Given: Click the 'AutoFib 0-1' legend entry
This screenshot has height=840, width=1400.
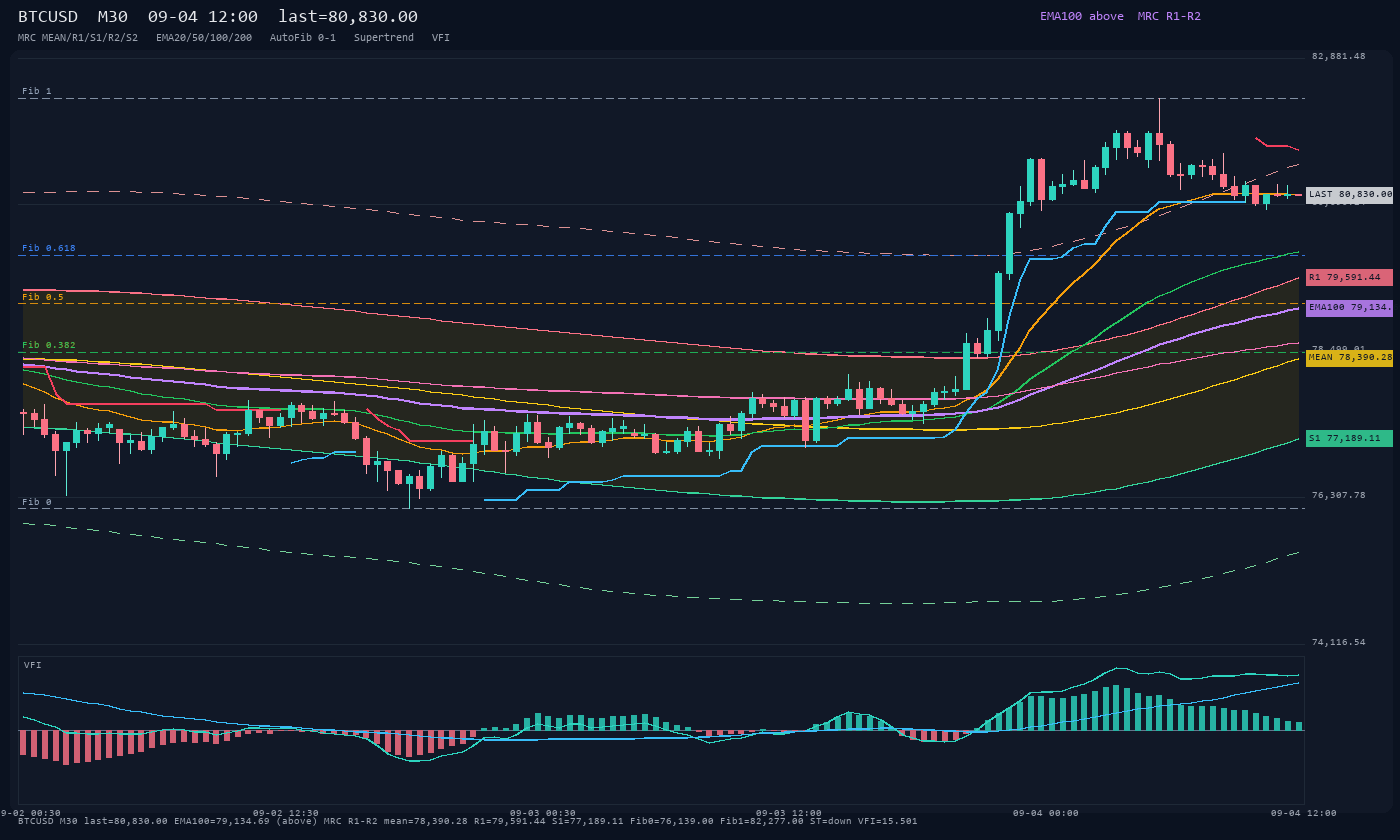Looking at the screenshot, I should (x=303, y=37).
